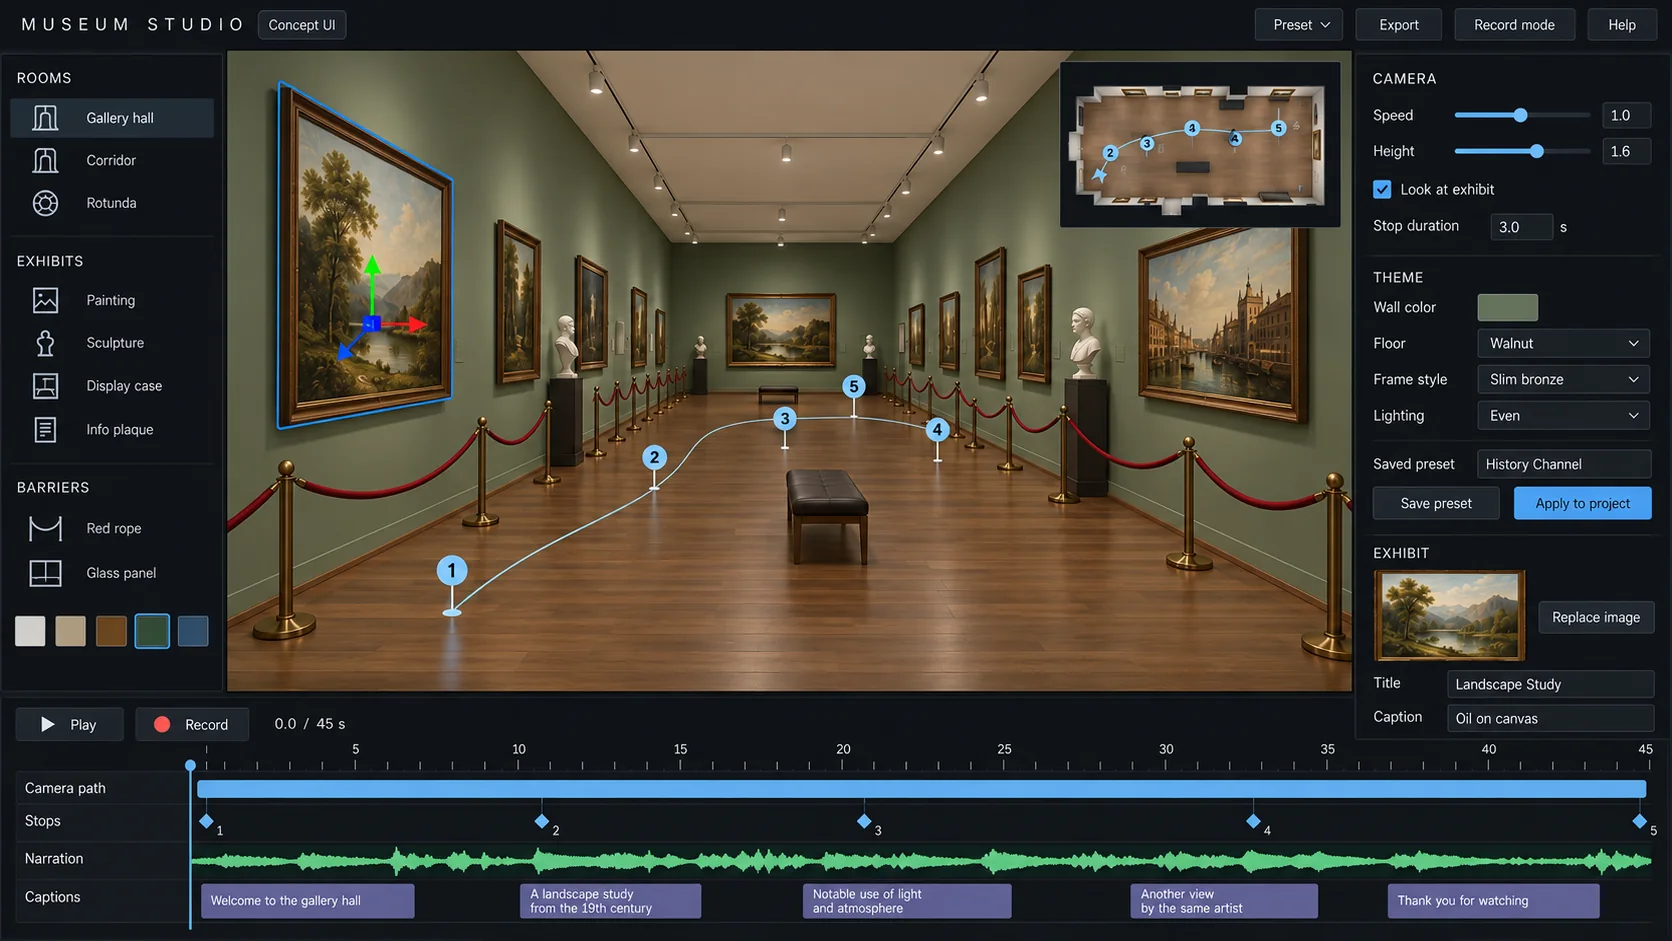This screenshot has height=941, width=1672.
Task: Click the Wall color swatch
Action: coord(1507,307)
